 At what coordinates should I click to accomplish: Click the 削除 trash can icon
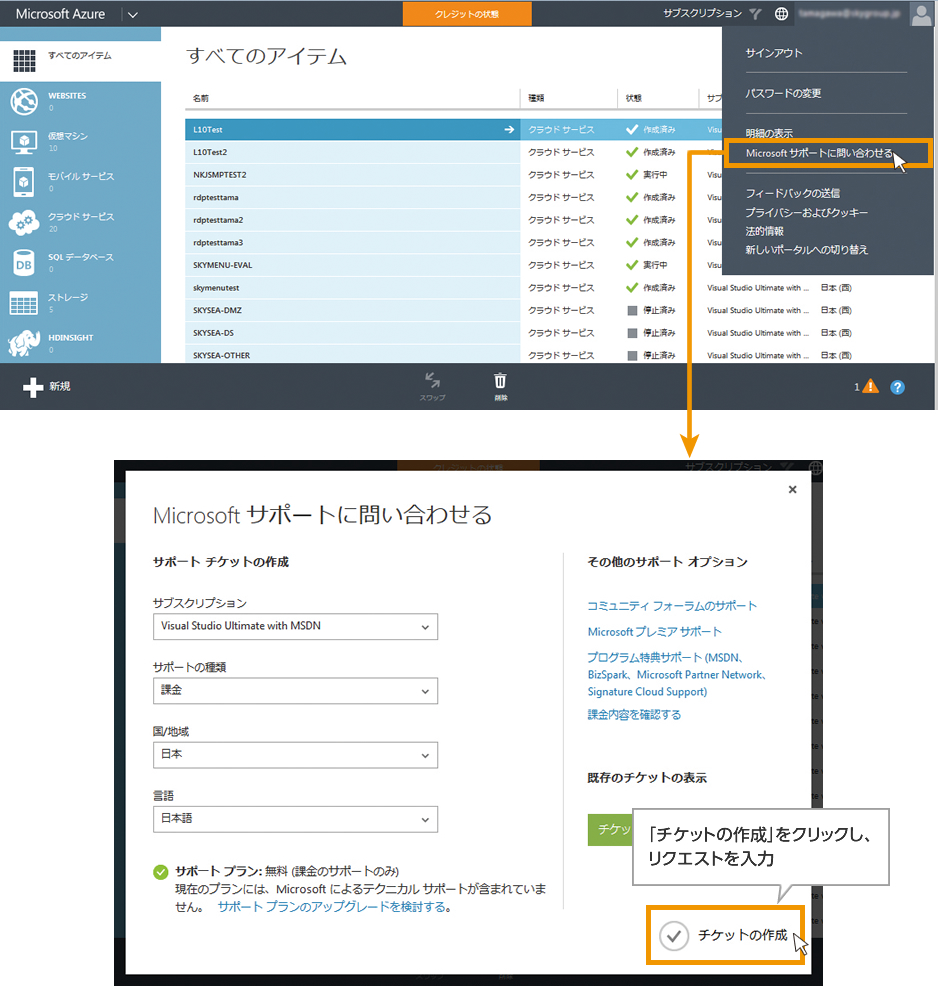pos(500,380)
